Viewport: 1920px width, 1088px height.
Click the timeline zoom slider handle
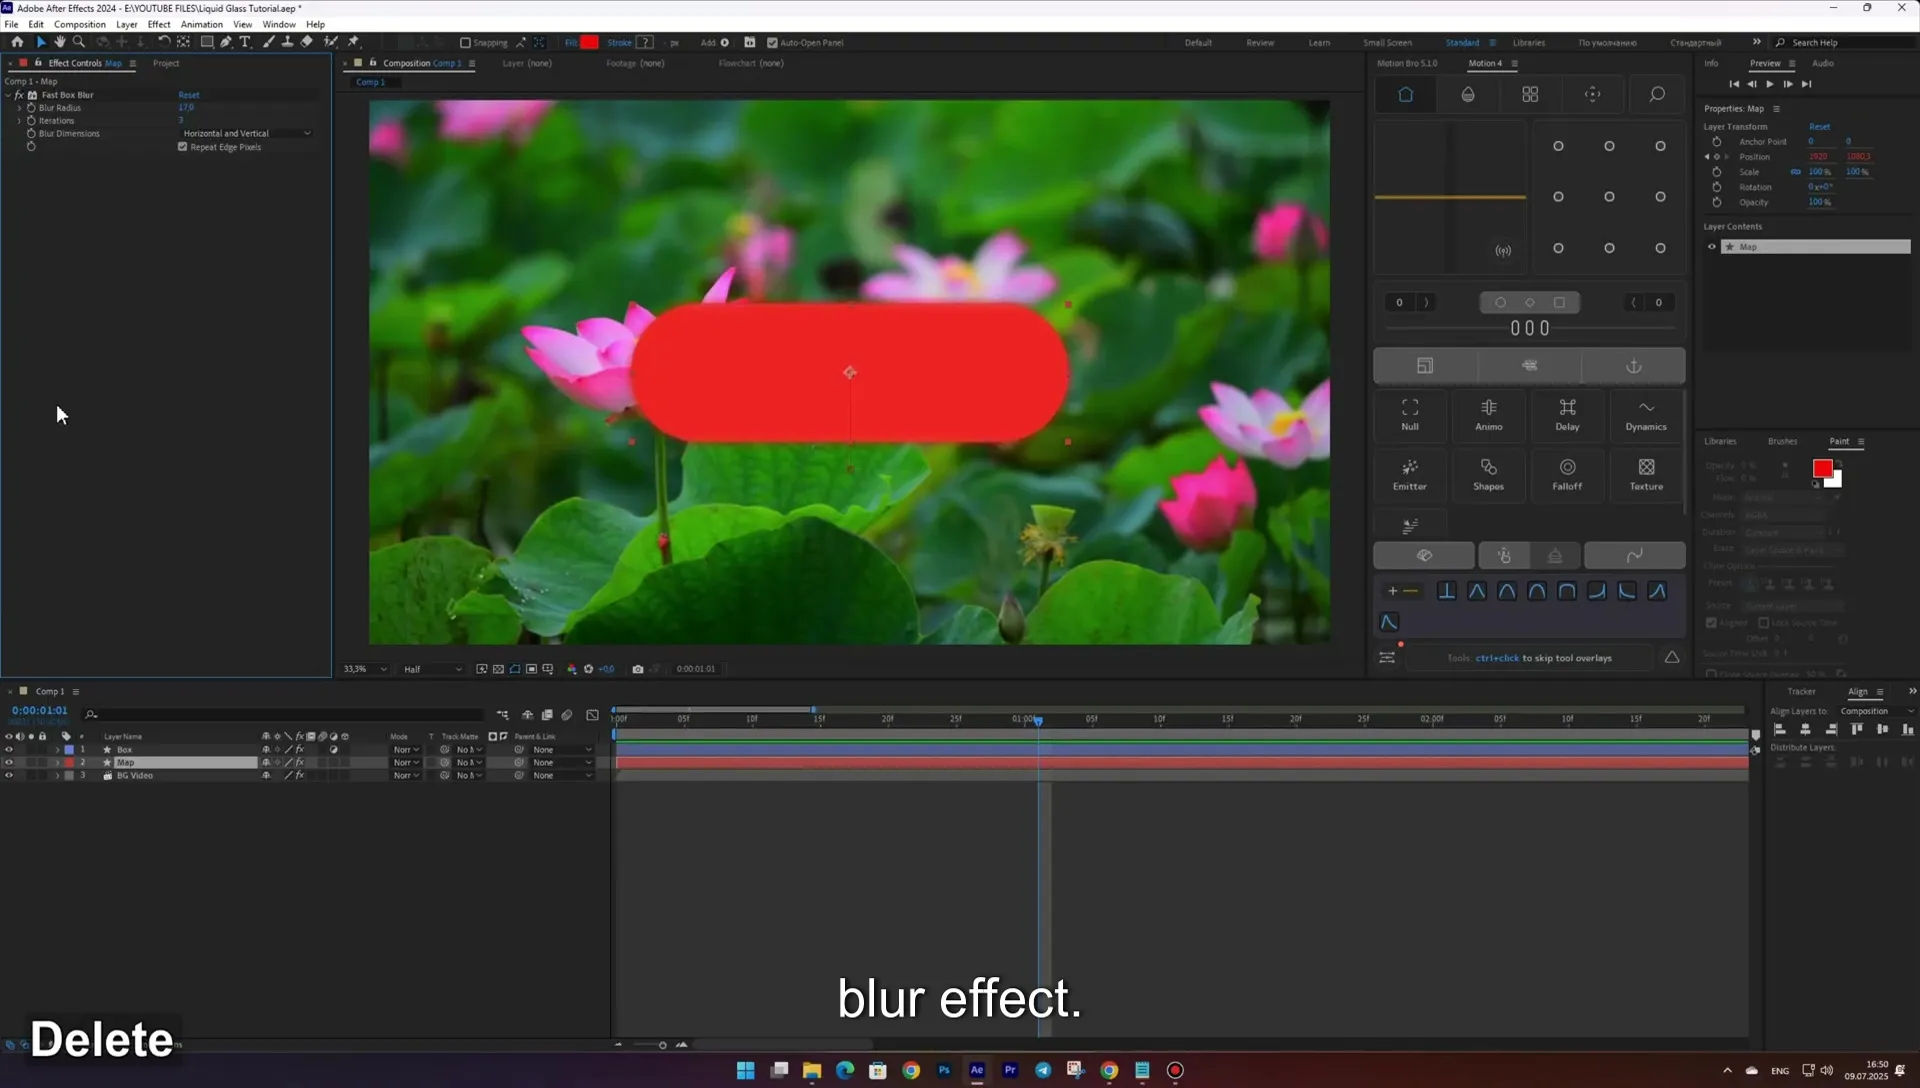[x=662, y=1045]
